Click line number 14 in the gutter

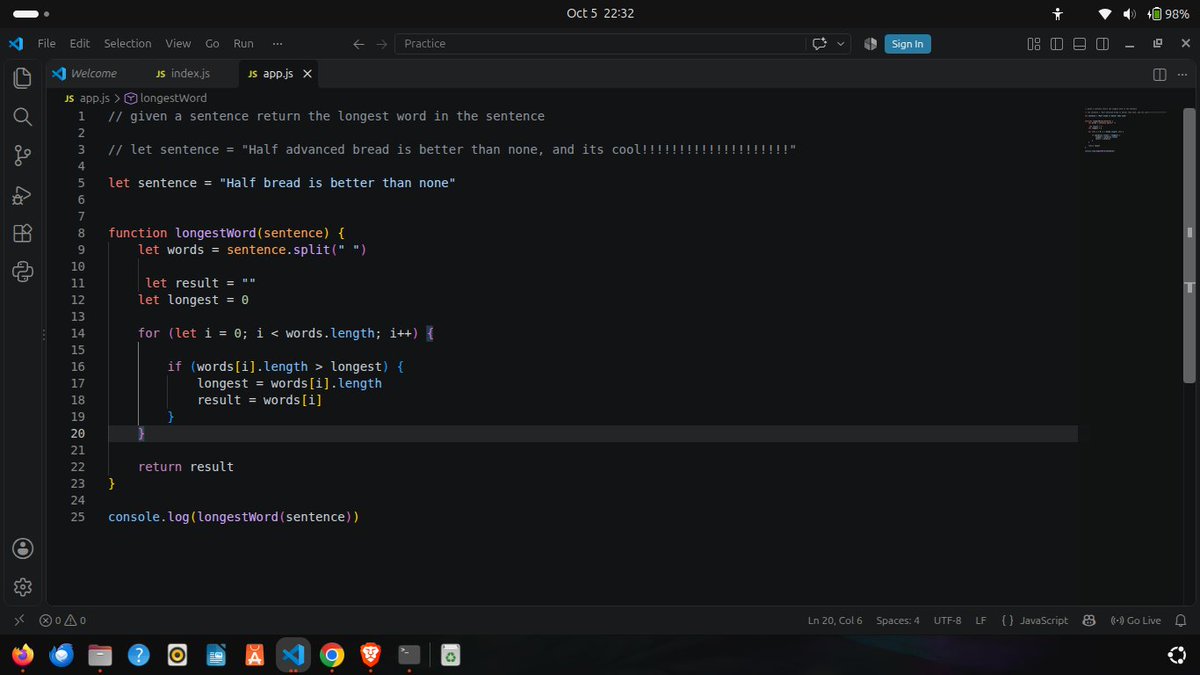coord(77,333)
